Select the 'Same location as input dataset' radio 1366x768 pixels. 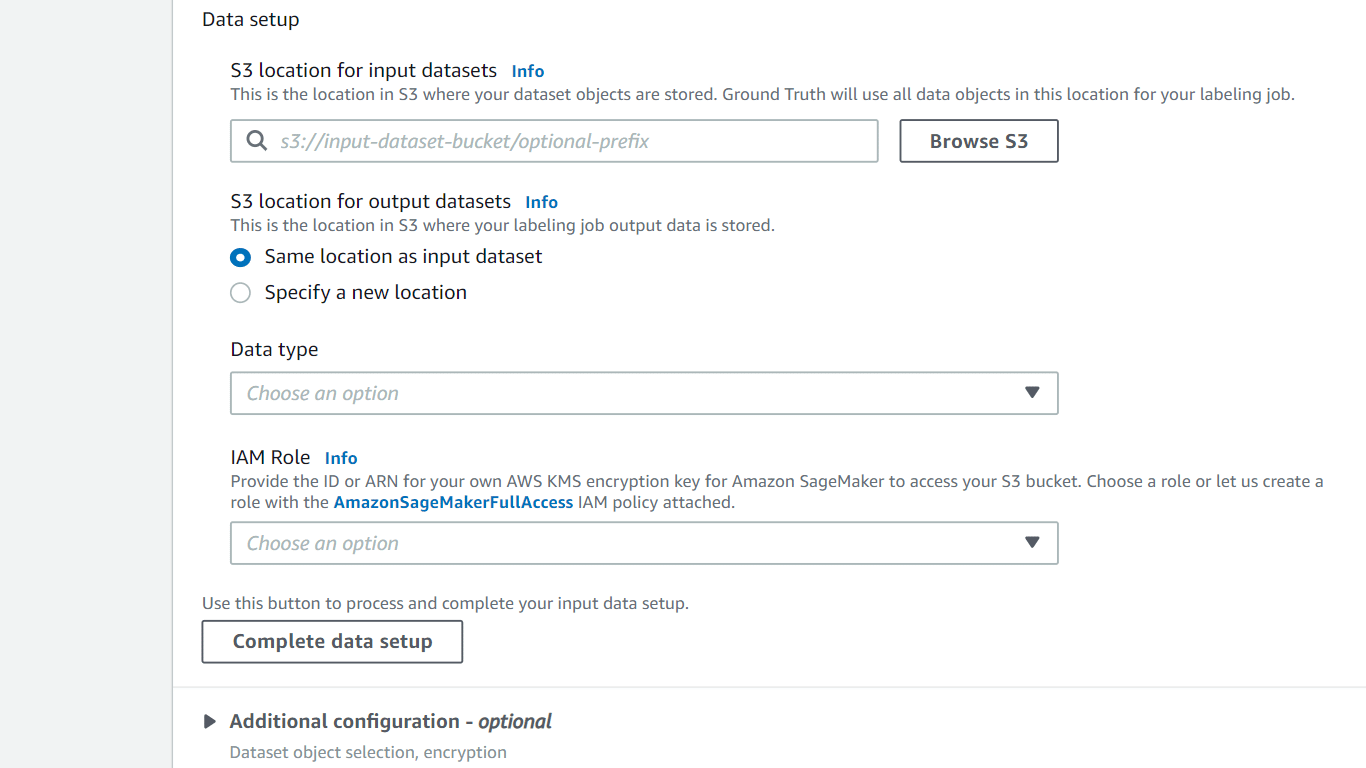tap(240, 257)
